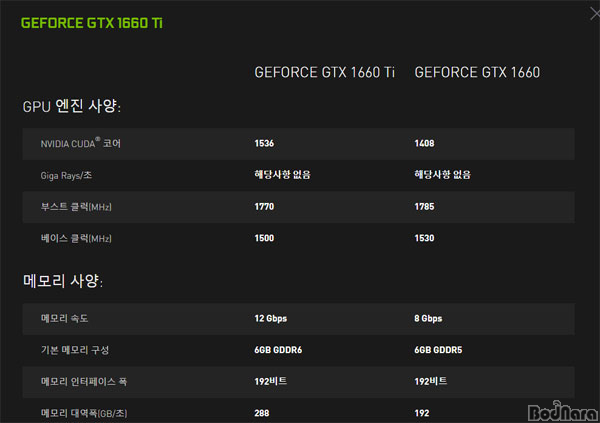Click the 기본 메모리 구성 row label
The width and height of the screenshot is (600, 423).
(75, 350)
